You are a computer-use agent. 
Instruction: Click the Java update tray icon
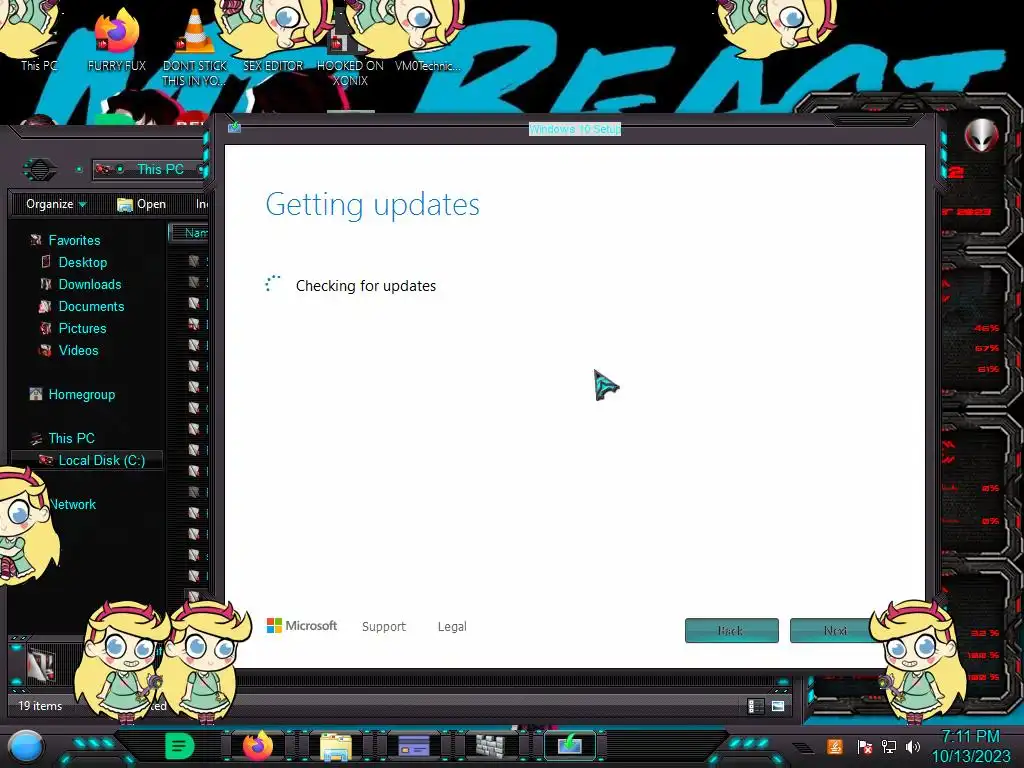(x=835, y=746)
